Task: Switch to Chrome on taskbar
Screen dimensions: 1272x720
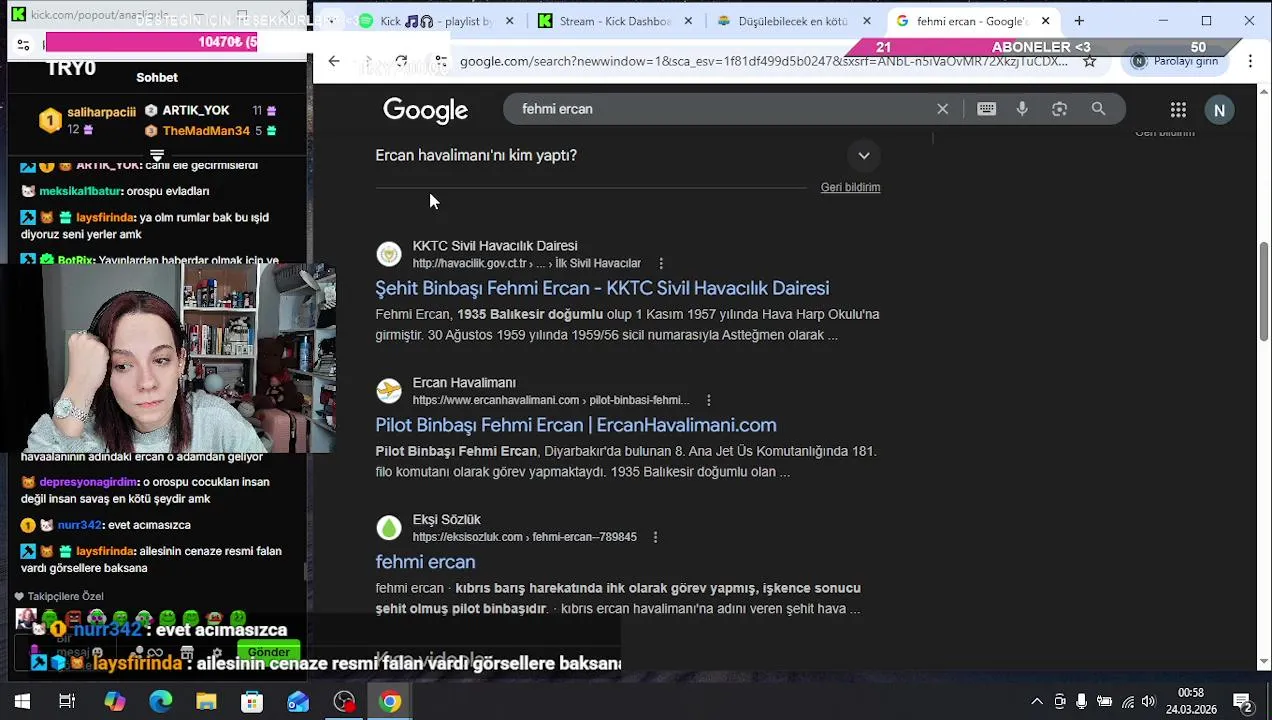Action: click(x=390, y=702)
